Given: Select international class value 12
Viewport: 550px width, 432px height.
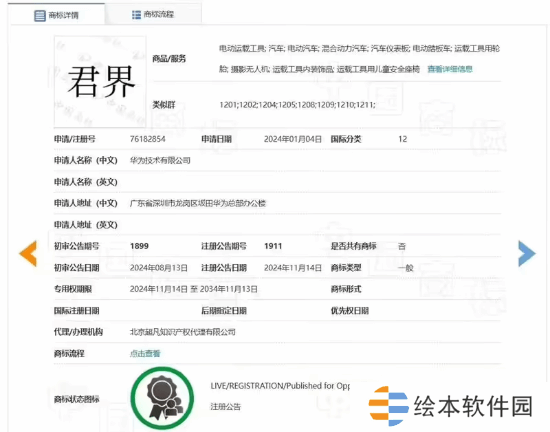Looking at the screenshot, I should [403, 139].
